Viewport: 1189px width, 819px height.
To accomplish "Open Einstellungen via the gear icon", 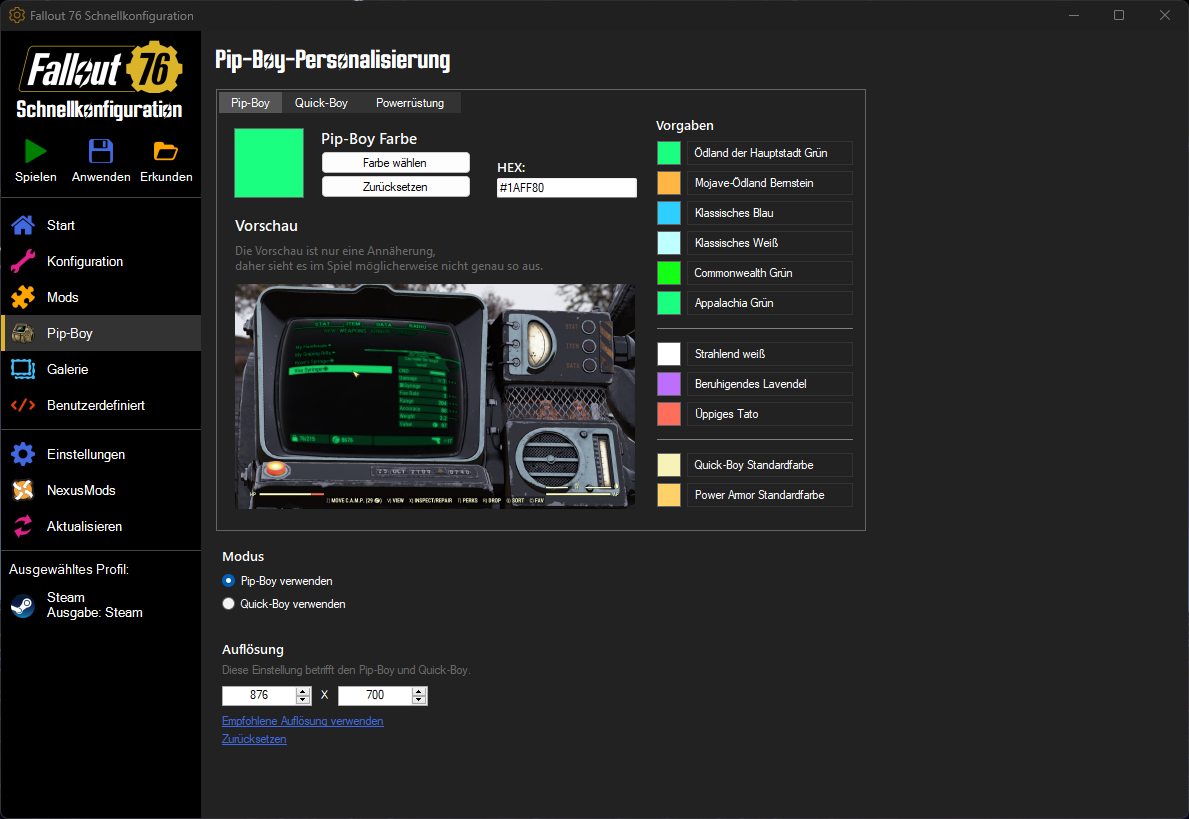I will click(x=23, y=454).
